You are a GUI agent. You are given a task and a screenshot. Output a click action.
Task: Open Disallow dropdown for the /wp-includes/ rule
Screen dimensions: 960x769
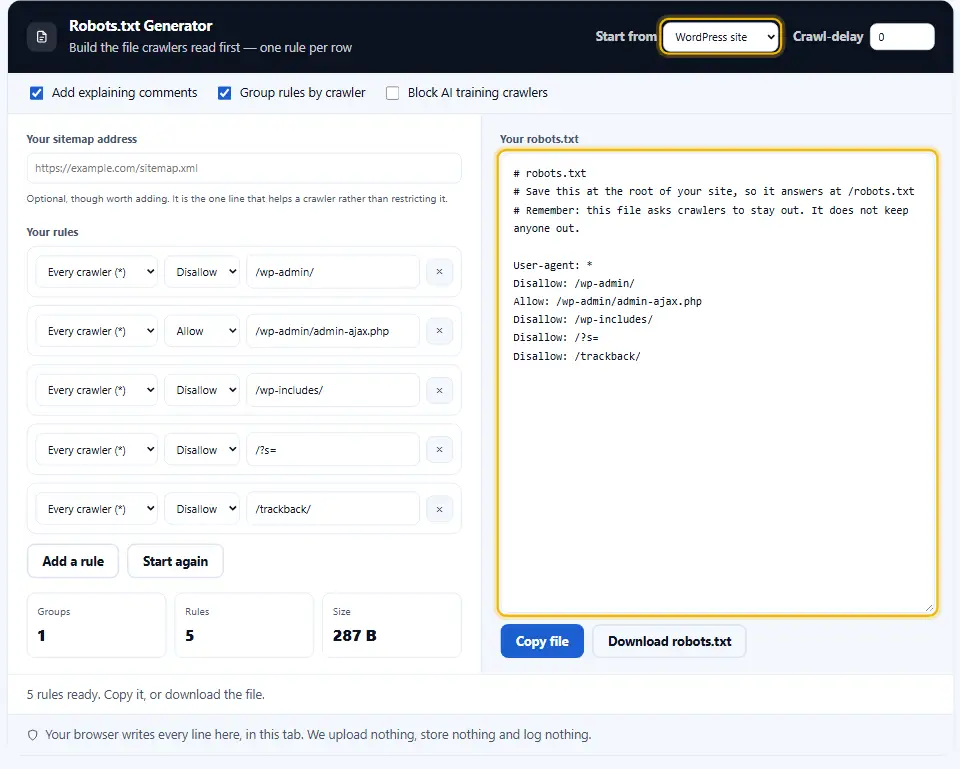coord(201,390)
